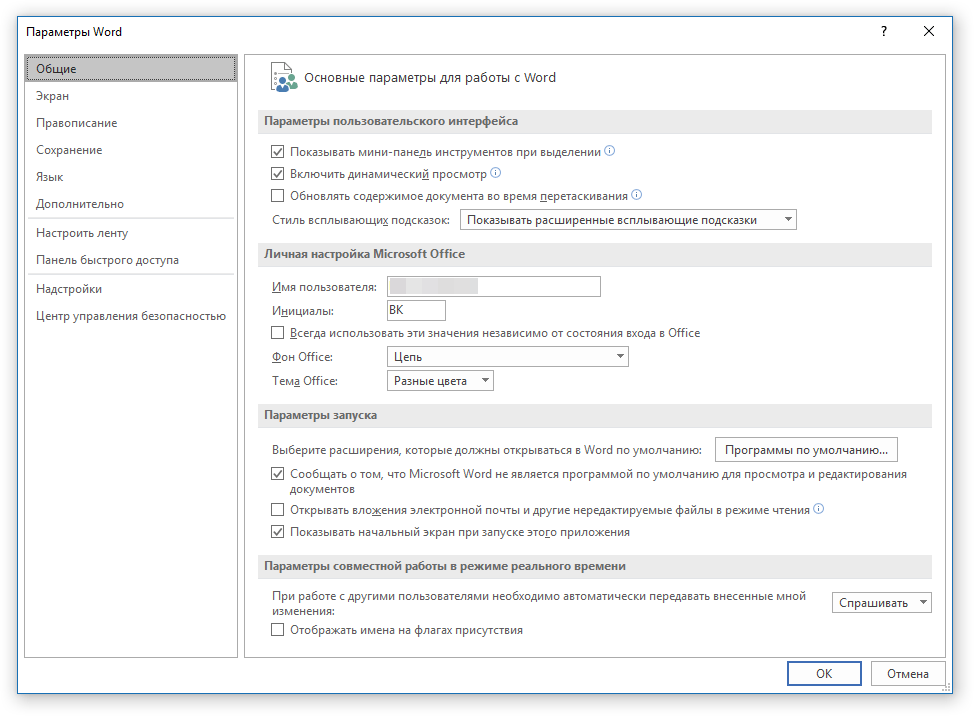
Task: Toggle presence flag names checkbox
Action: point(278,630)
